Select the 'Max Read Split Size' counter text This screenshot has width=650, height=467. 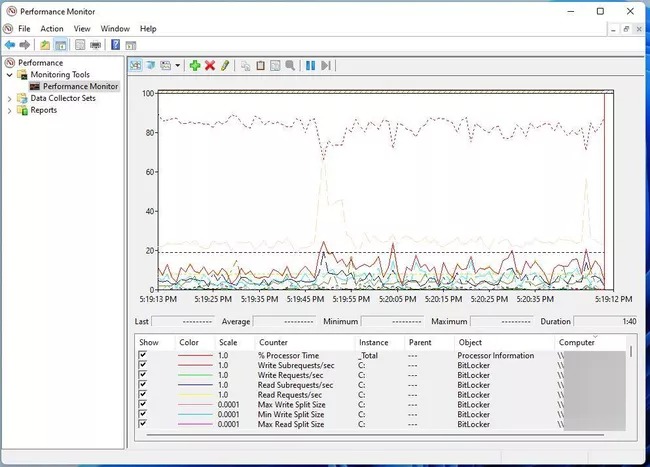point(291,424)
